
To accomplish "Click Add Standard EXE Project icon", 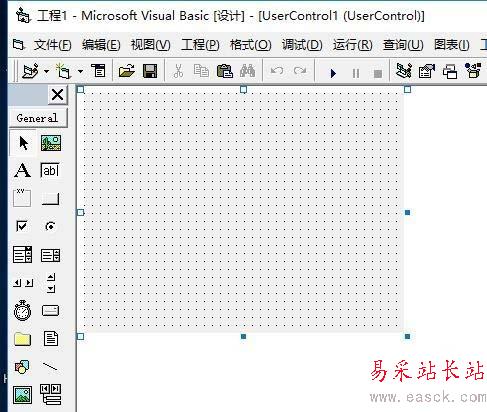I will pyautogui.click(x=30, y=71).
